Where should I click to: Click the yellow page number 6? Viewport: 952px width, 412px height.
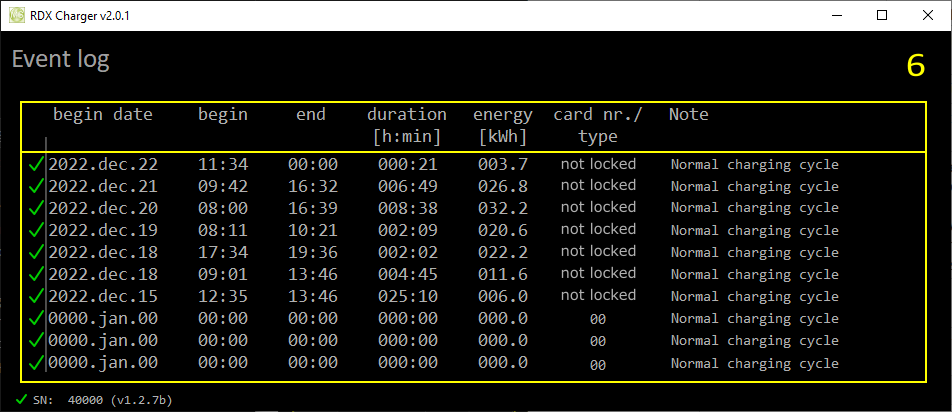[x=915, y=66]
